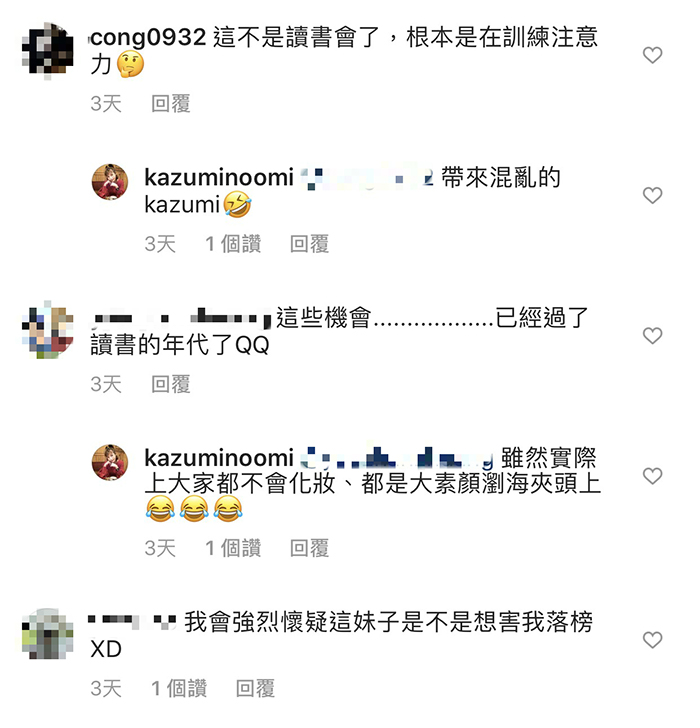View 1個讚 on the XD comment
Image resolution: width=700 pixels, height=728 pixels.
pyautogui.click(x=179, y=688)
